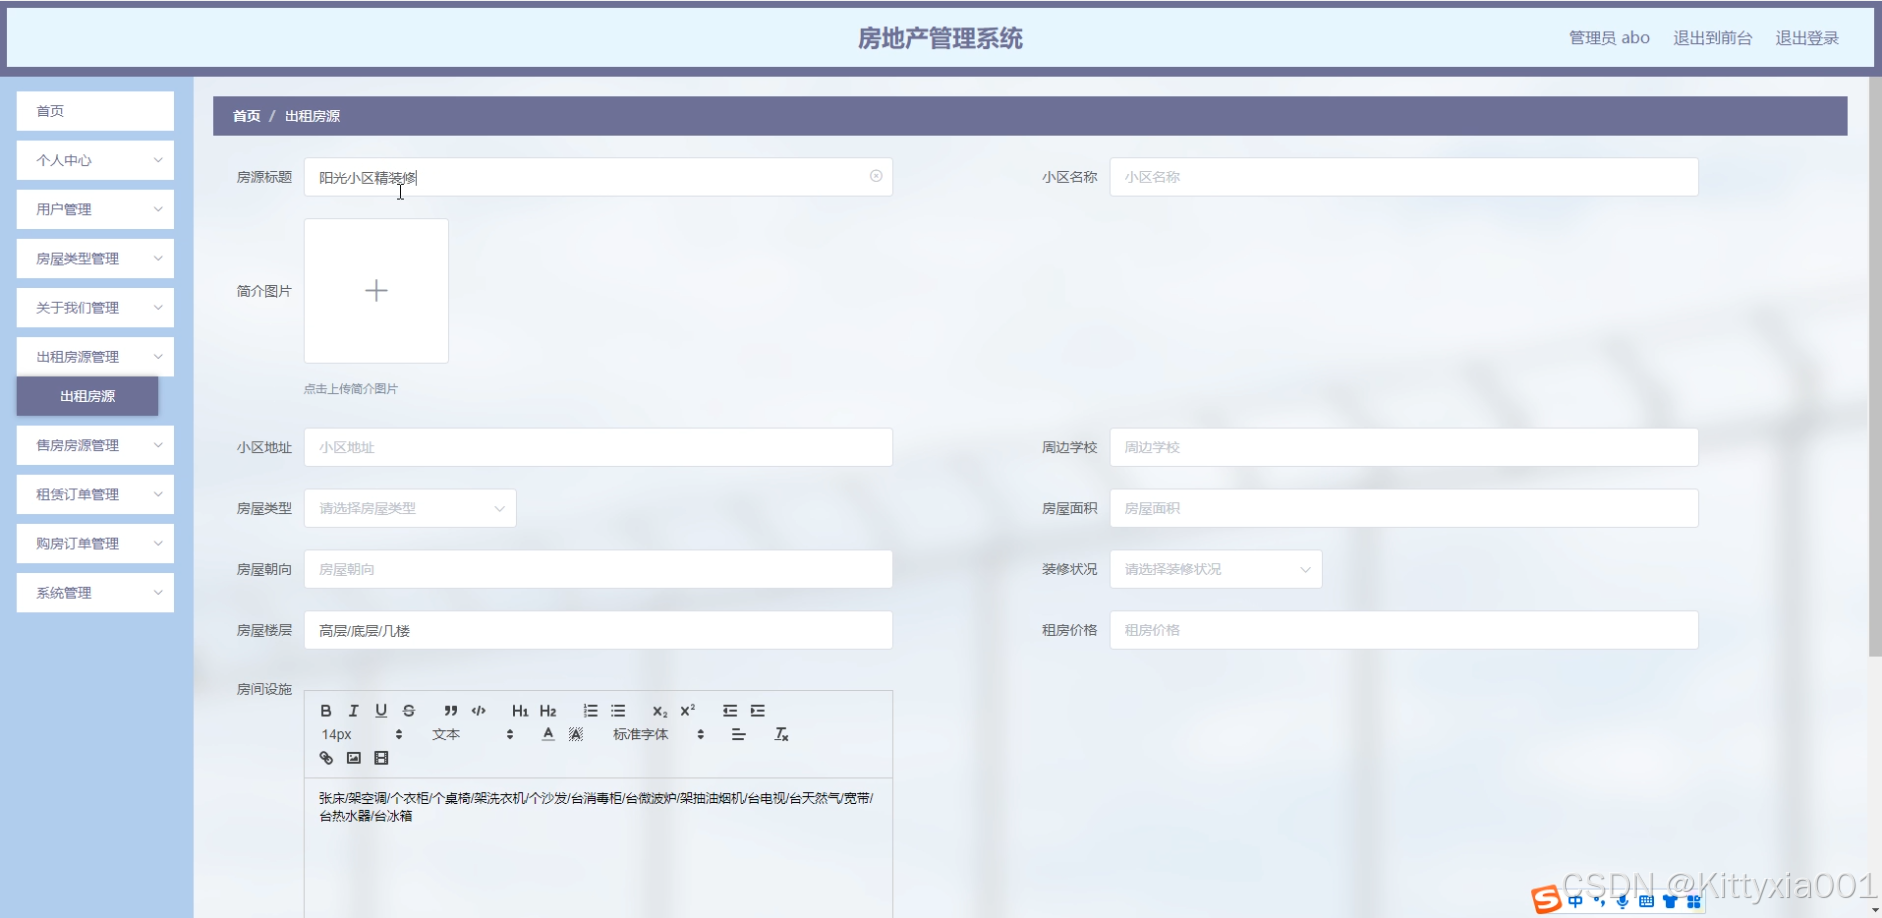Viewport: 1882px width, 918px height.
Task: Toggle underline formatting in the editor
Action: [x=381, y=711]
